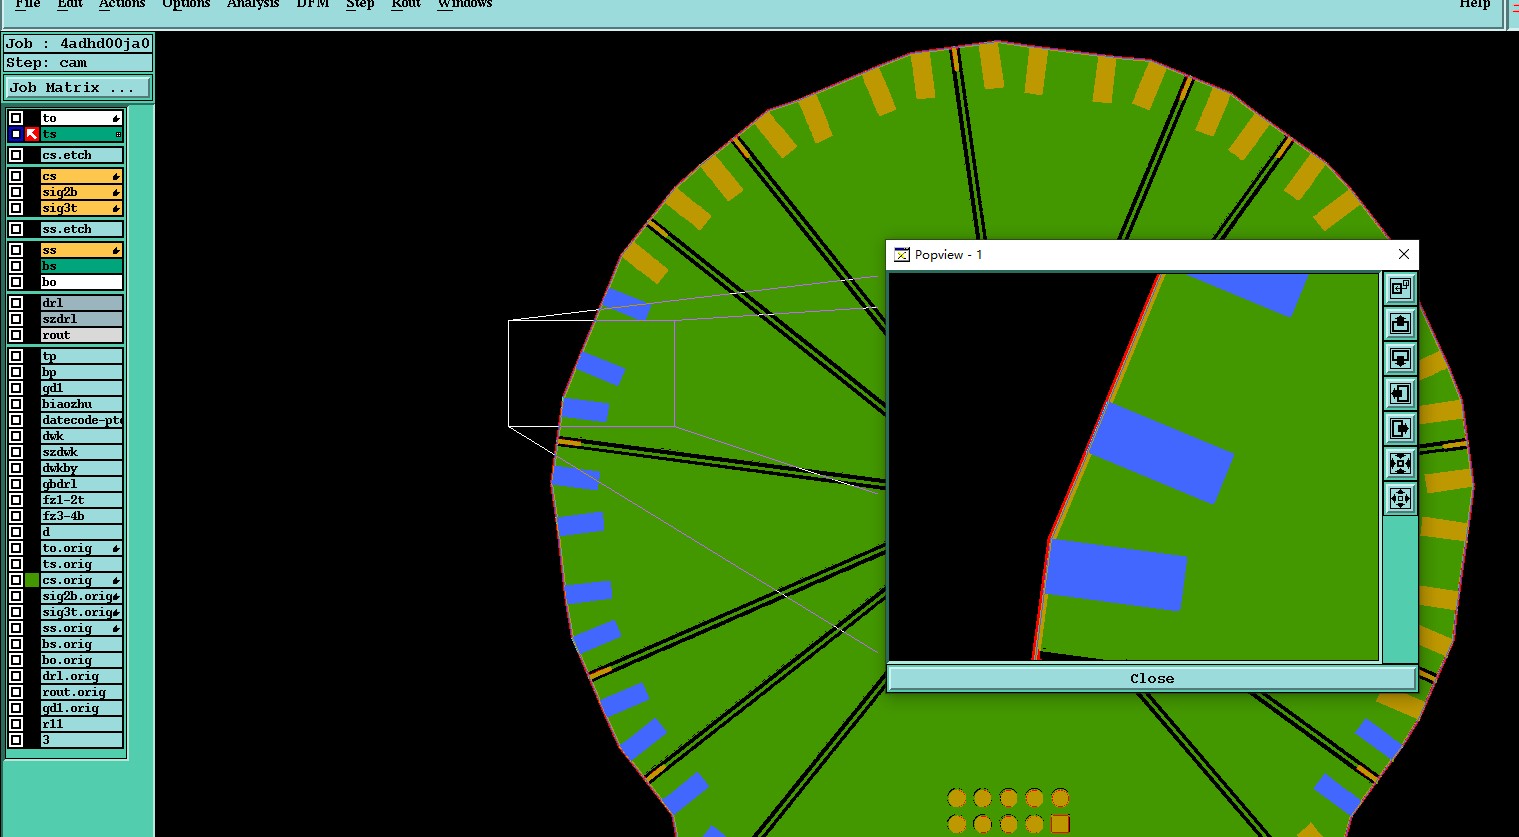The image size is (1519, 837).
Task: Enable the cs.etch layer checkbox
Action: [16, 155]
